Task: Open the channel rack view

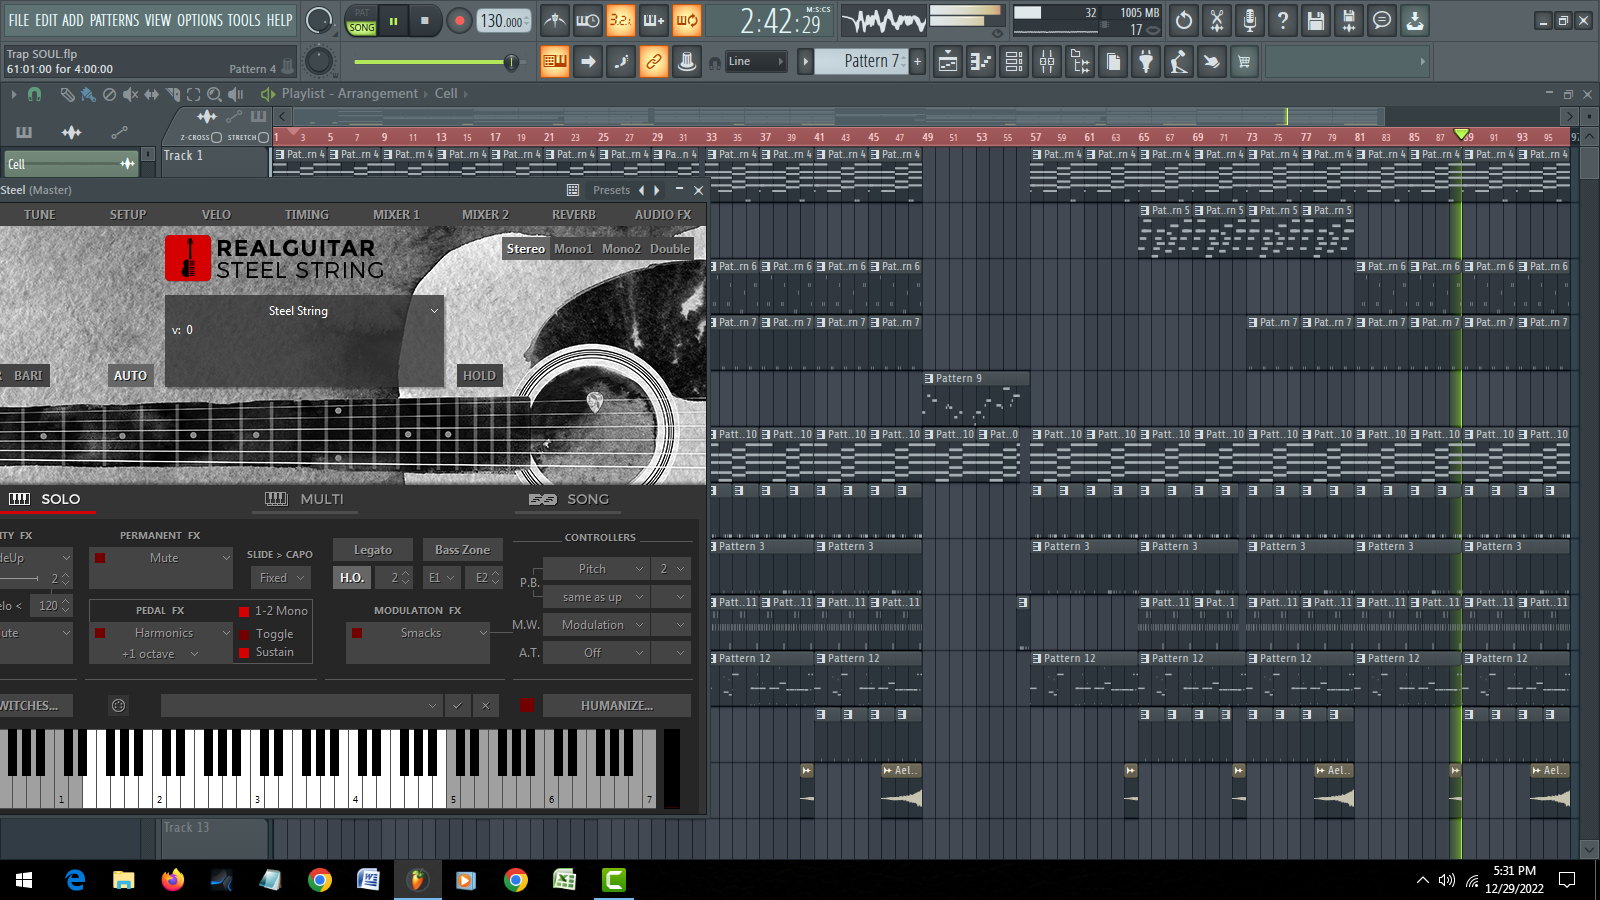Action: (x=1014, y=62)
